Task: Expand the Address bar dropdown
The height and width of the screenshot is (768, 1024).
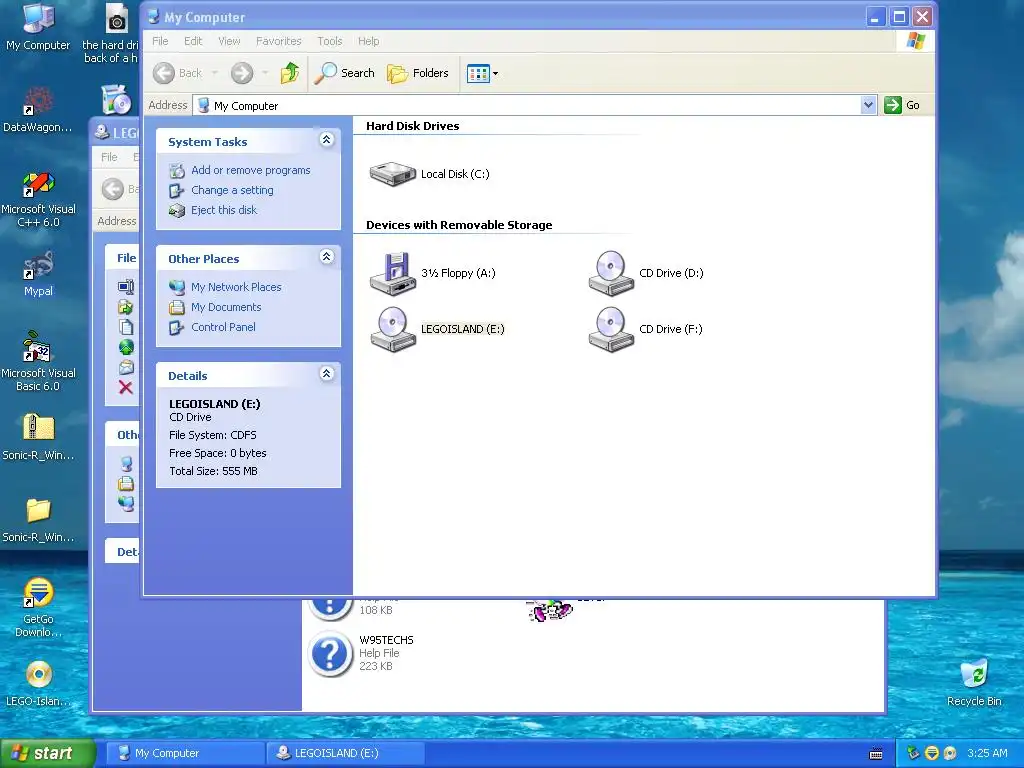Action: click(x=868, y=105)
